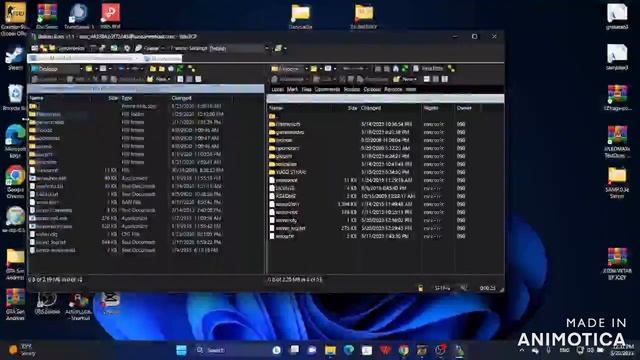Open the local Desktop drive dropdown
The height and width of the screenshot is (360, 640).
[x=57, y=69]
